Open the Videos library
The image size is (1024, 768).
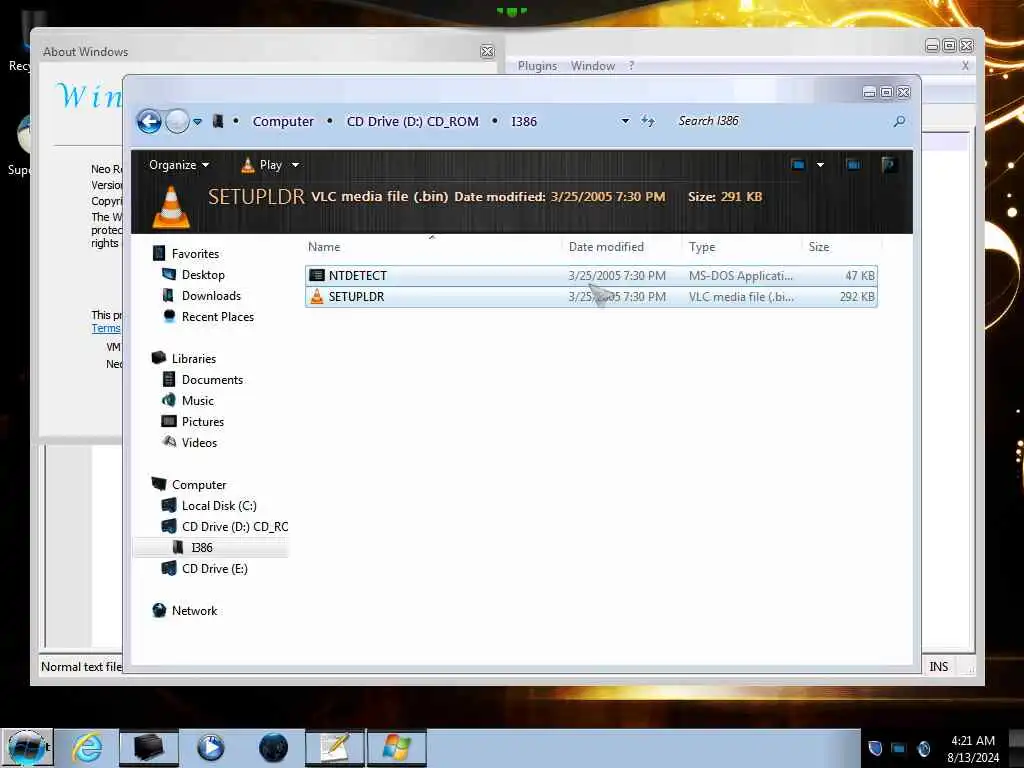(x=199, y=442)
